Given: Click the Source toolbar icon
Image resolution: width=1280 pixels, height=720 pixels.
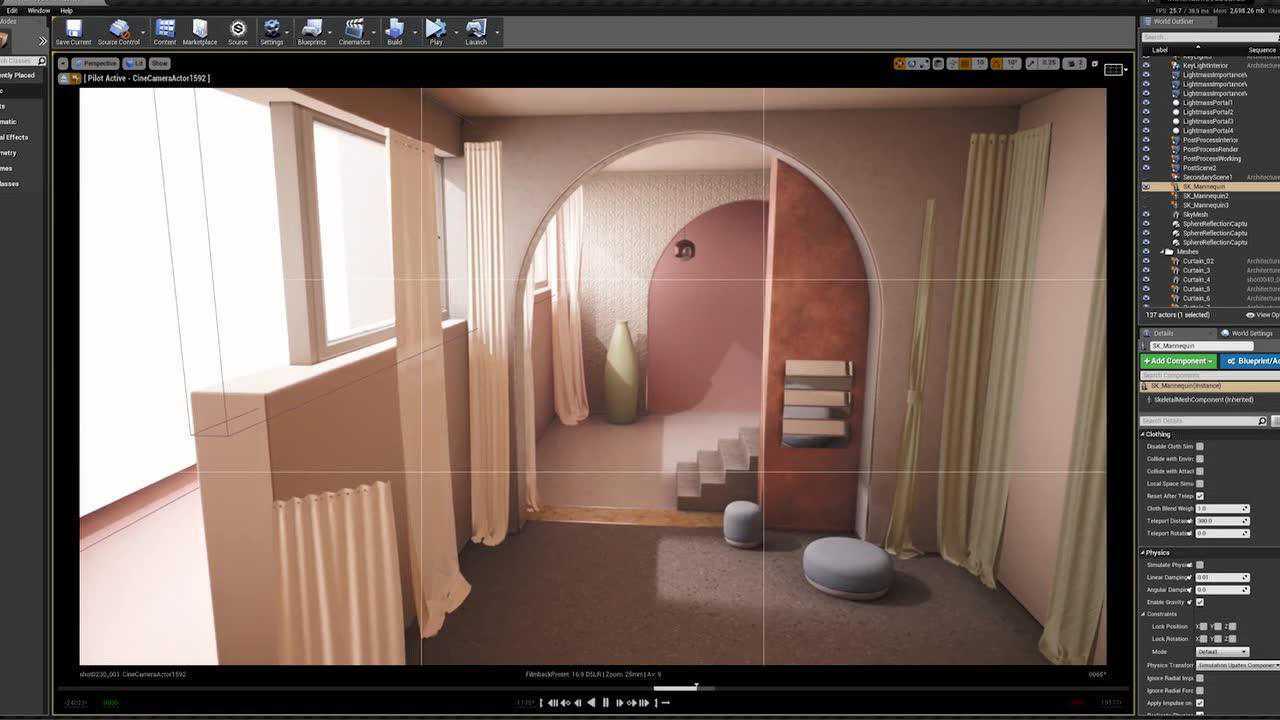Looking at the screenshot, I should (238, 32).
